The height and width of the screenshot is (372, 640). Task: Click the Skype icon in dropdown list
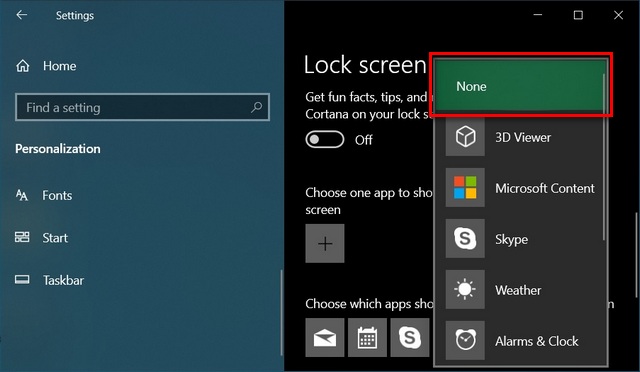465,238
